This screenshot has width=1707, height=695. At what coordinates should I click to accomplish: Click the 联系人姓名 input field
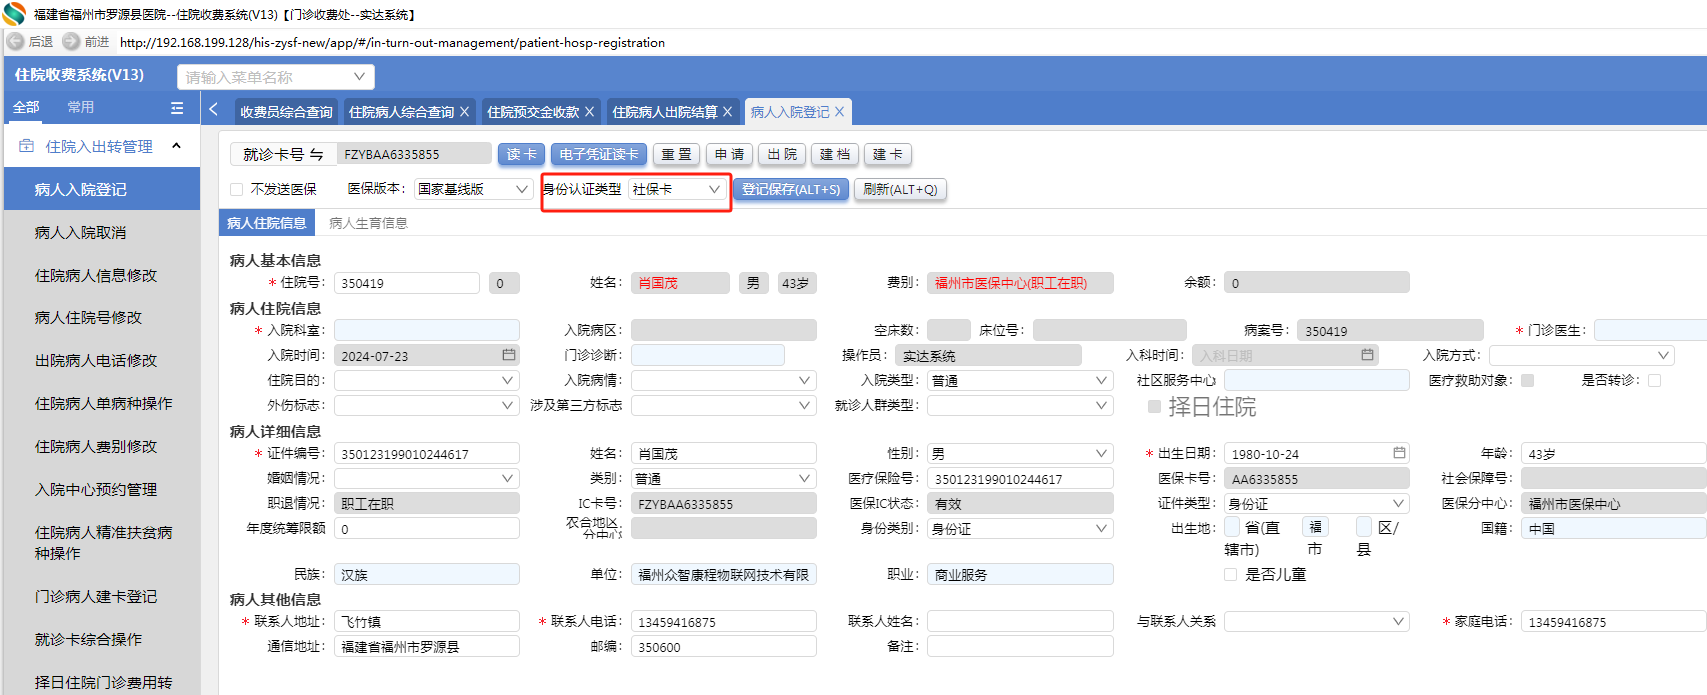[1020, 621]
